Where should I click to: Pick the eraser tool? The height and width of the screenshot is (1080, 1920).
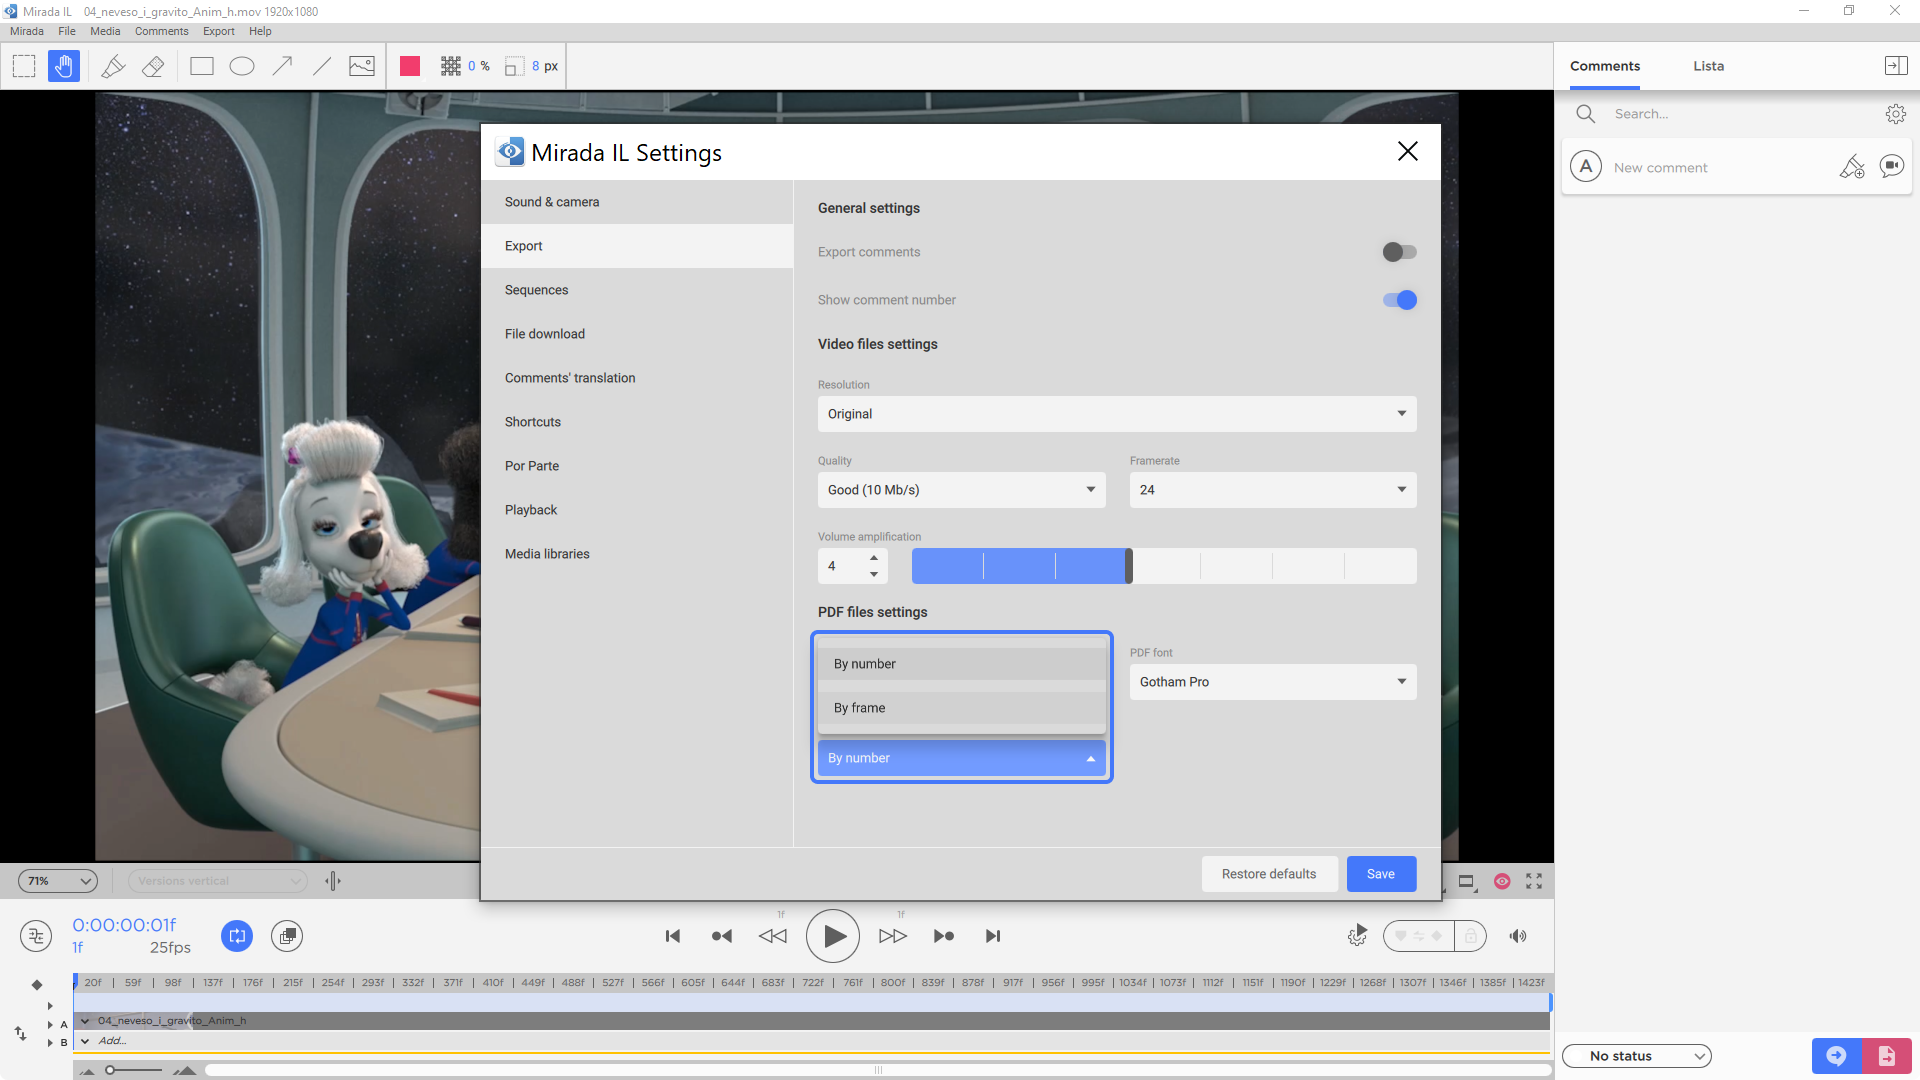point(153,66)
